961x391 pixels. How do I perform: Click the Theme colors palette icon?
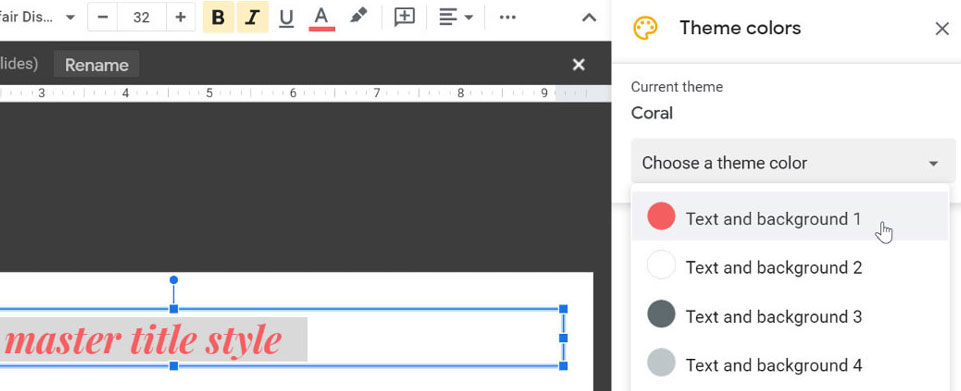click(645, 28)
